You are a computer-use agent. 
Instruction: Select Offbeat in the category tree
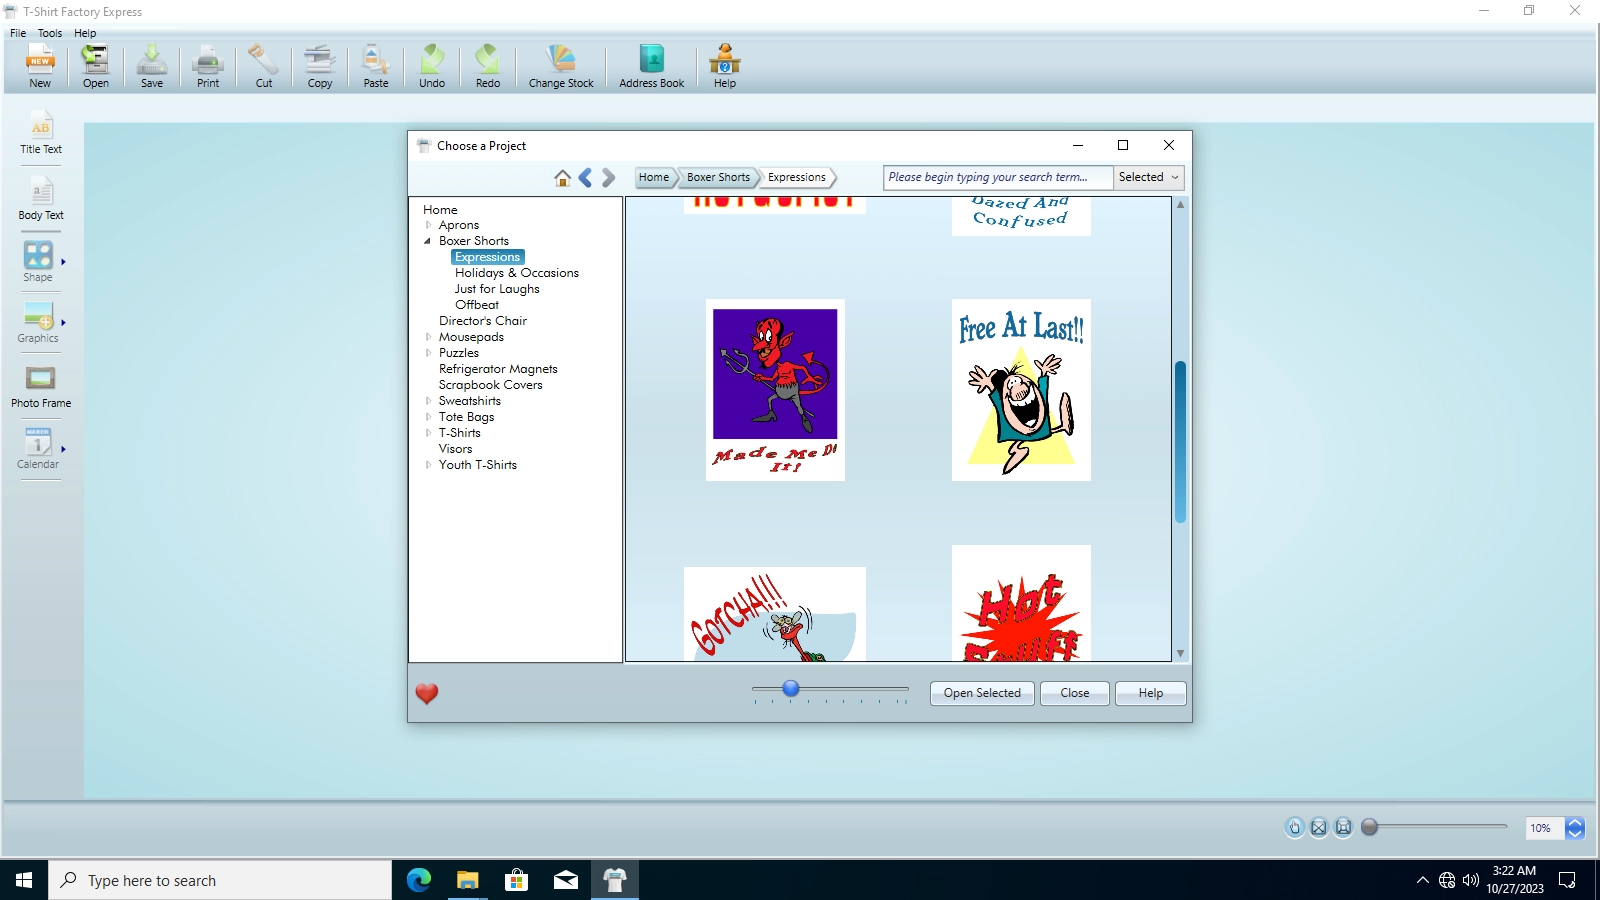[x=477, y=305]
